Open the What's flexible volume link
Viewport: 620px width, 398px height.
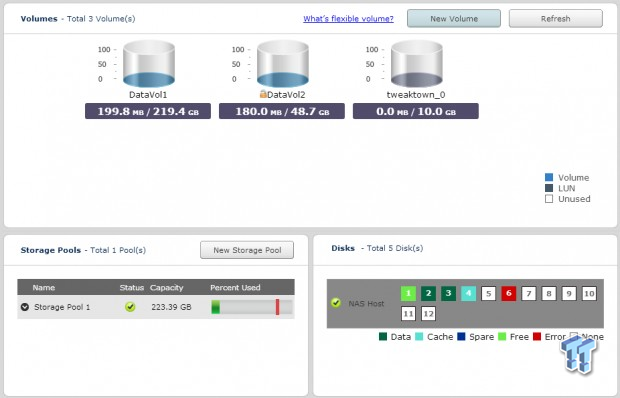click(348, 19)
